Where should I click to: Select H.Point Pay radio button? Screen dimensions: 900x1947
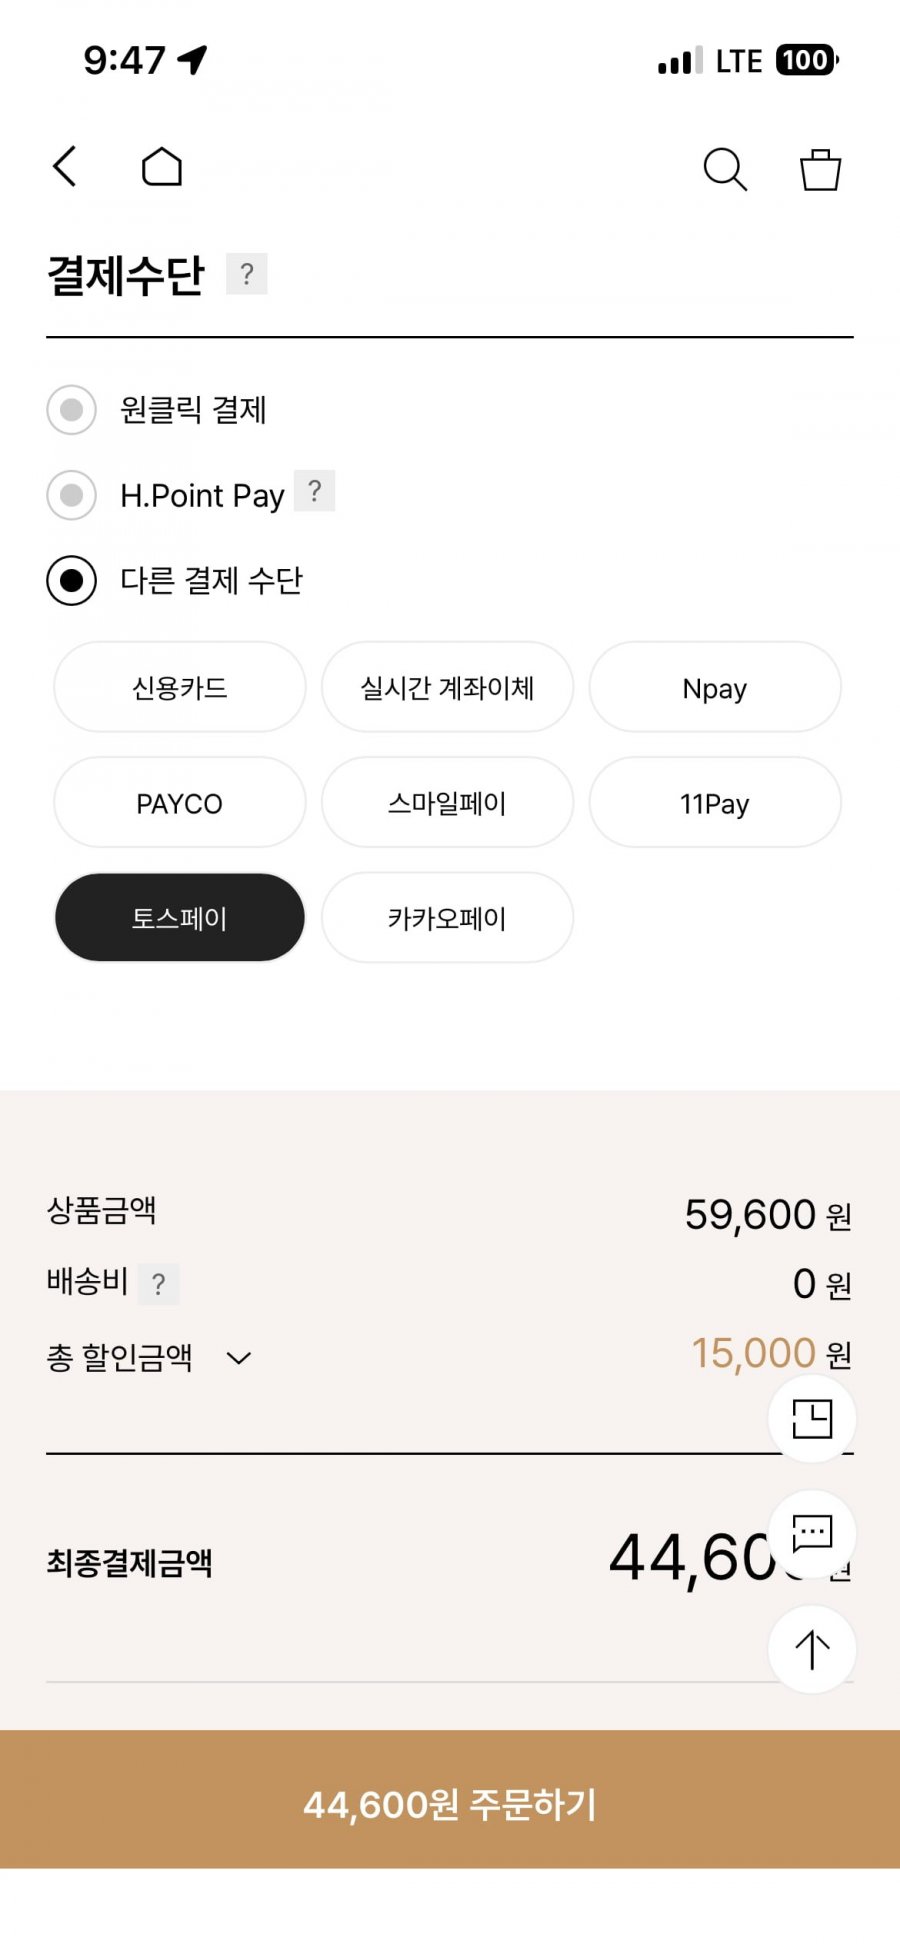[x=72, y=495]
